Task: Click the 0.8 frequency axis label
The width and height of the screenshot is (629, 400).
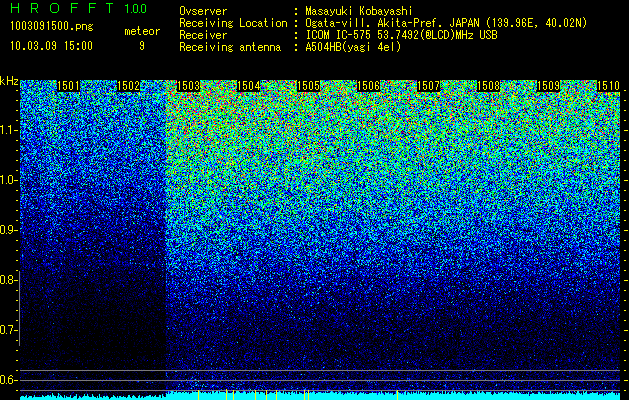Action: [8, 280]
